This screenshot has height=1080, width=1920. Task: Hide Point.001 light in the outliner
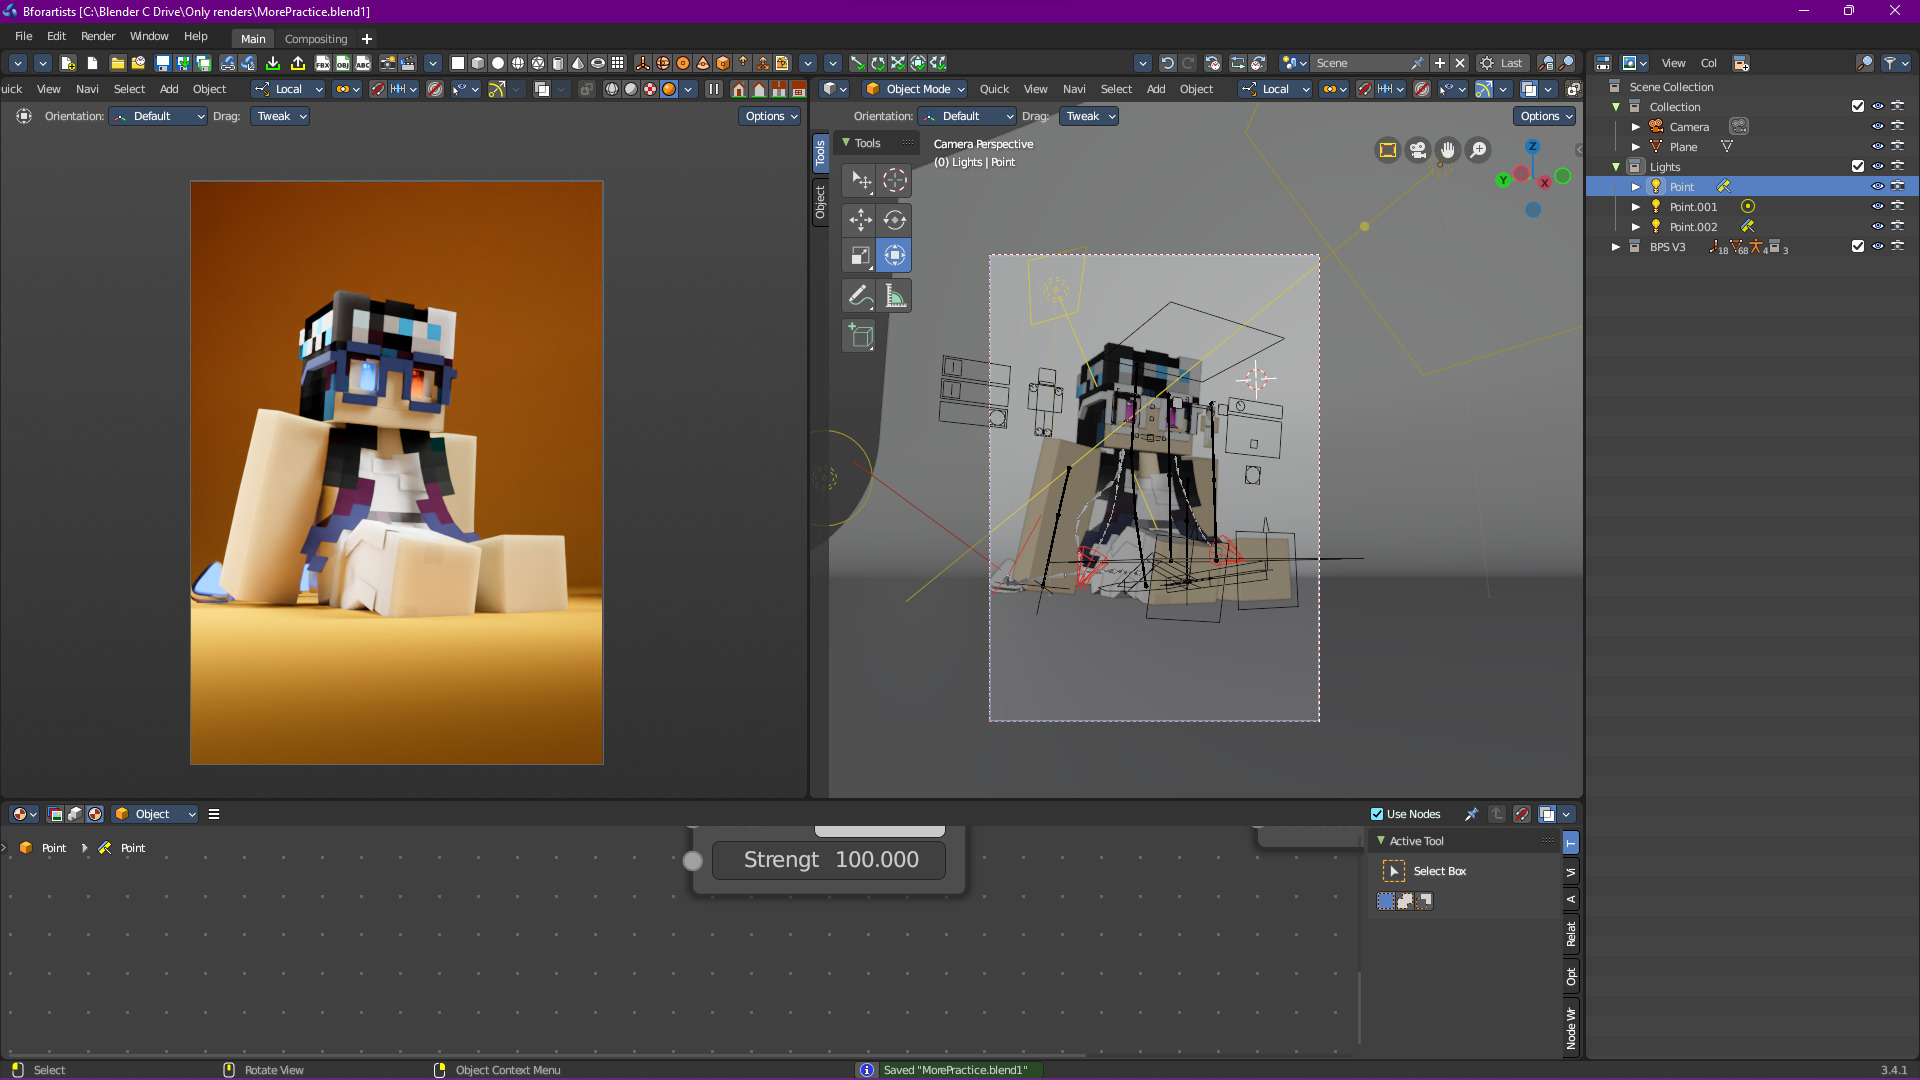coord(1877,207)
